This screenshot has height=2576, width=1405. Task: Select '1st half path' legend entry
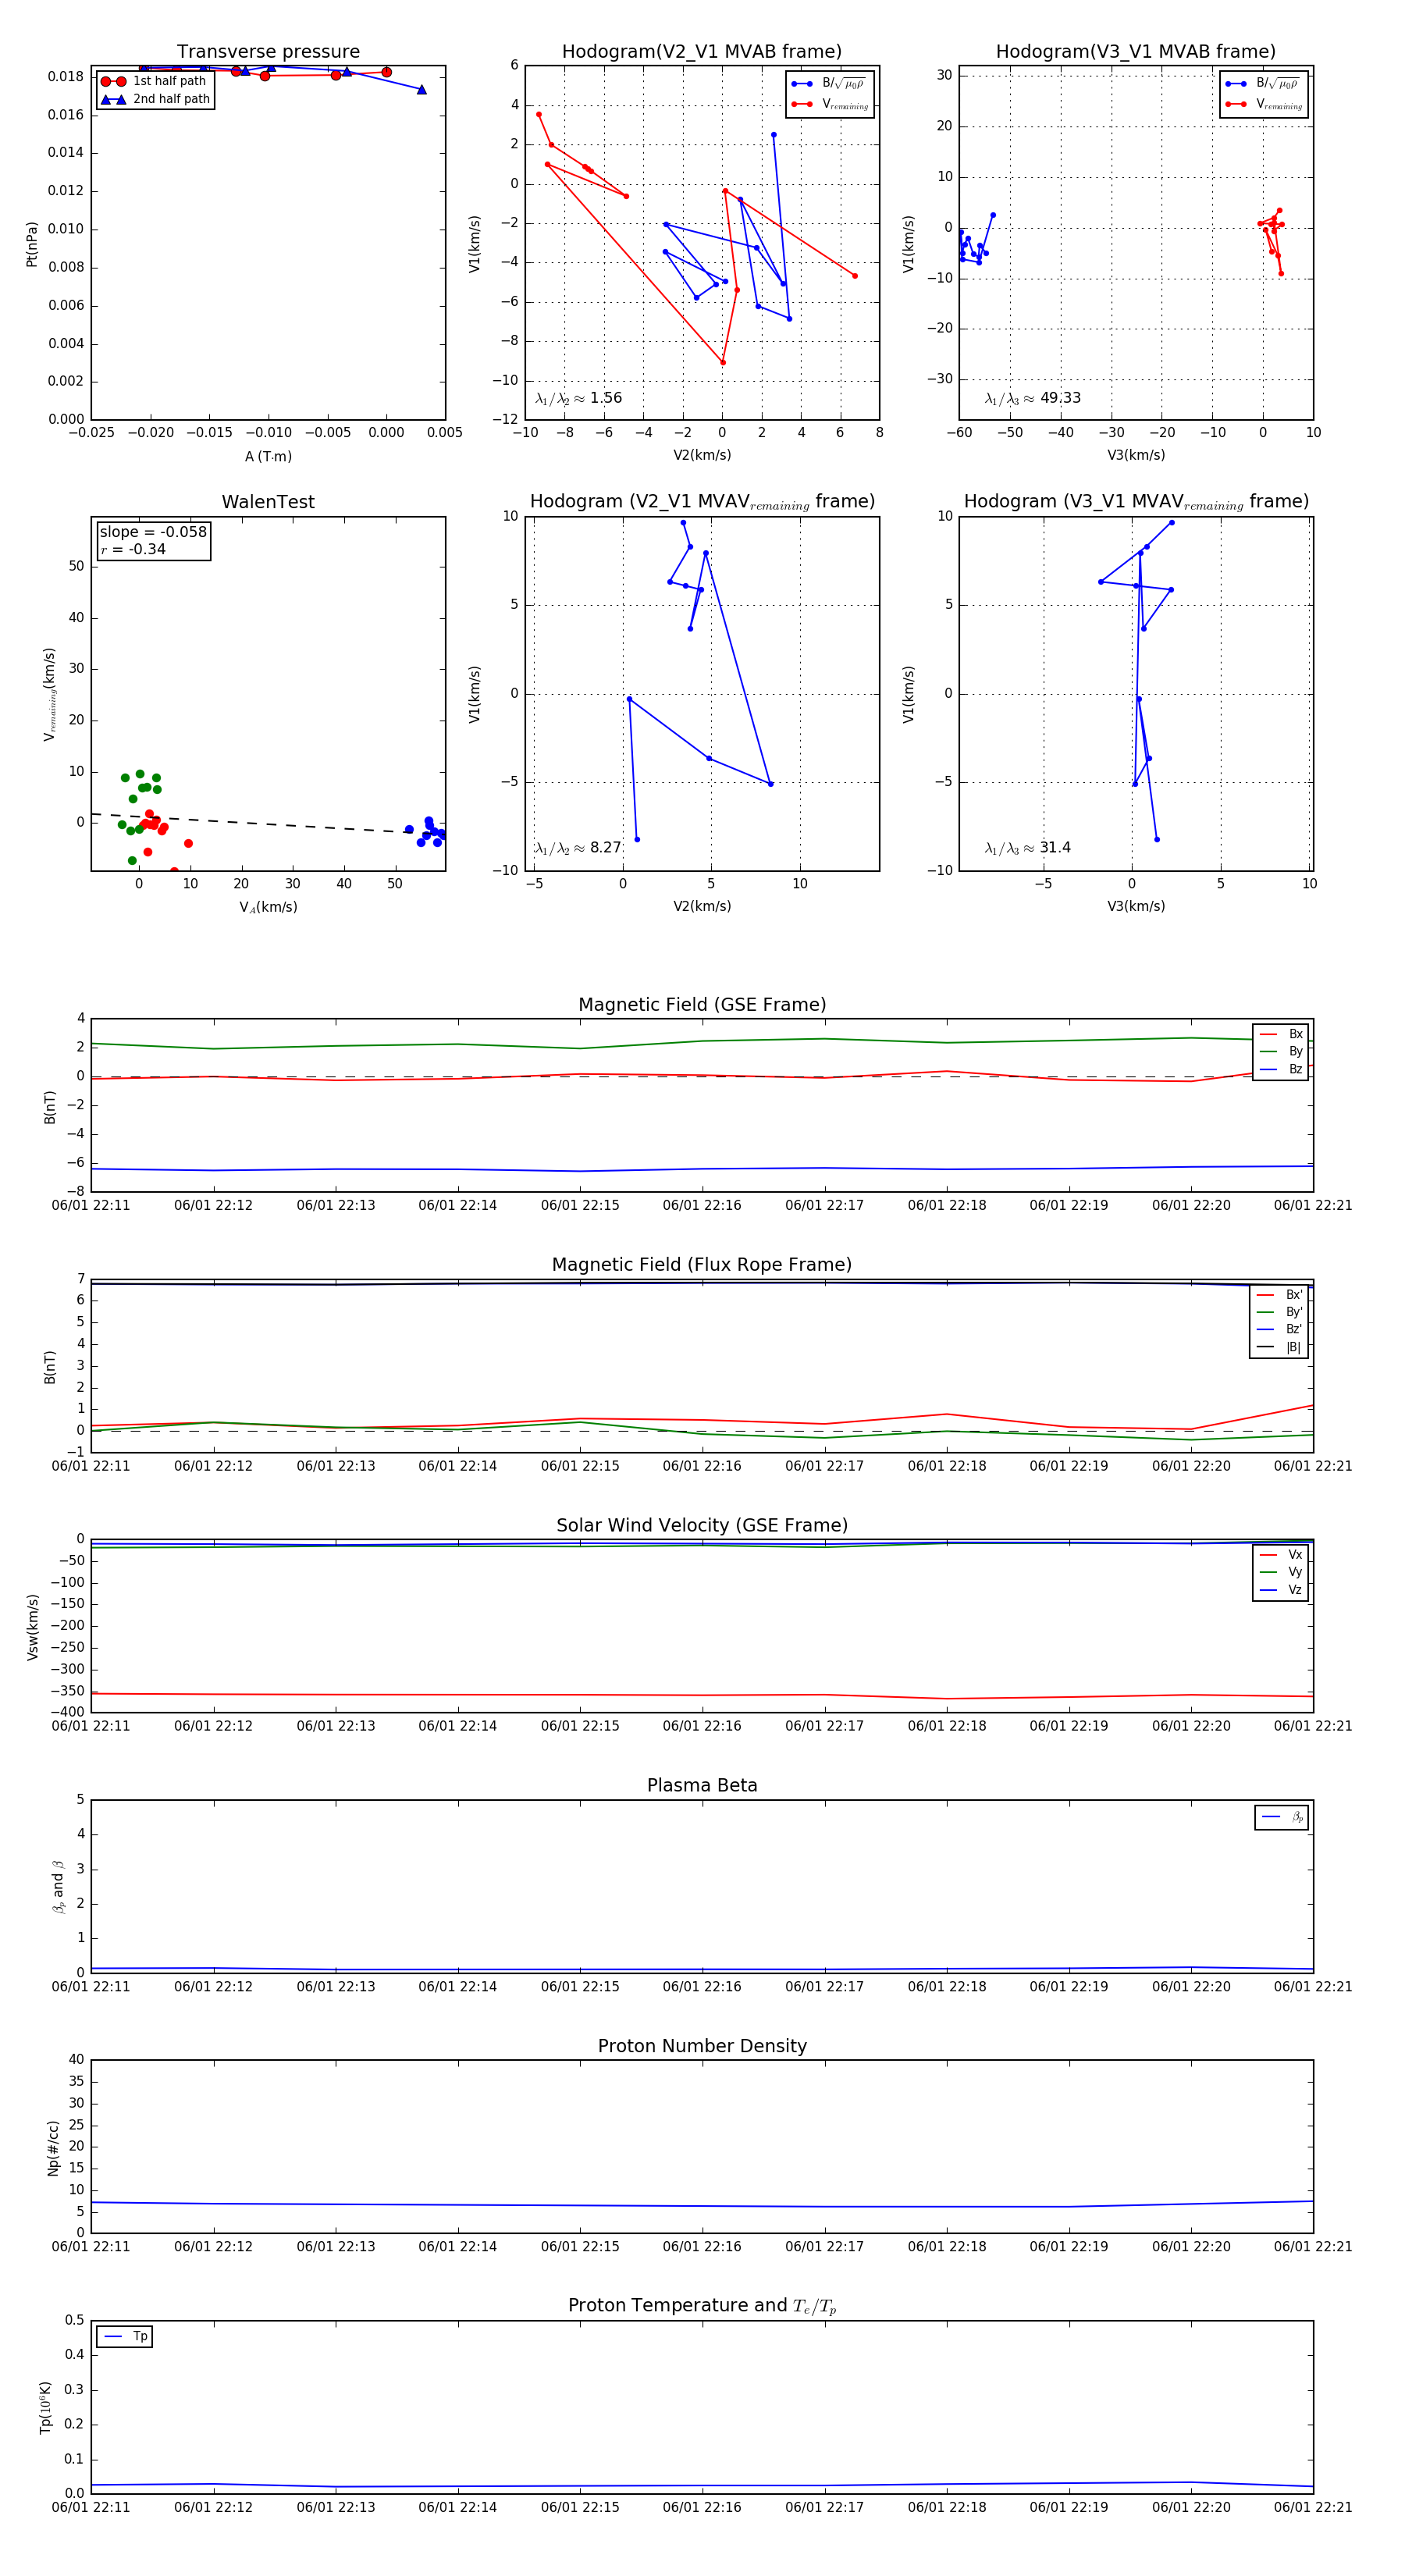(154, 81)
